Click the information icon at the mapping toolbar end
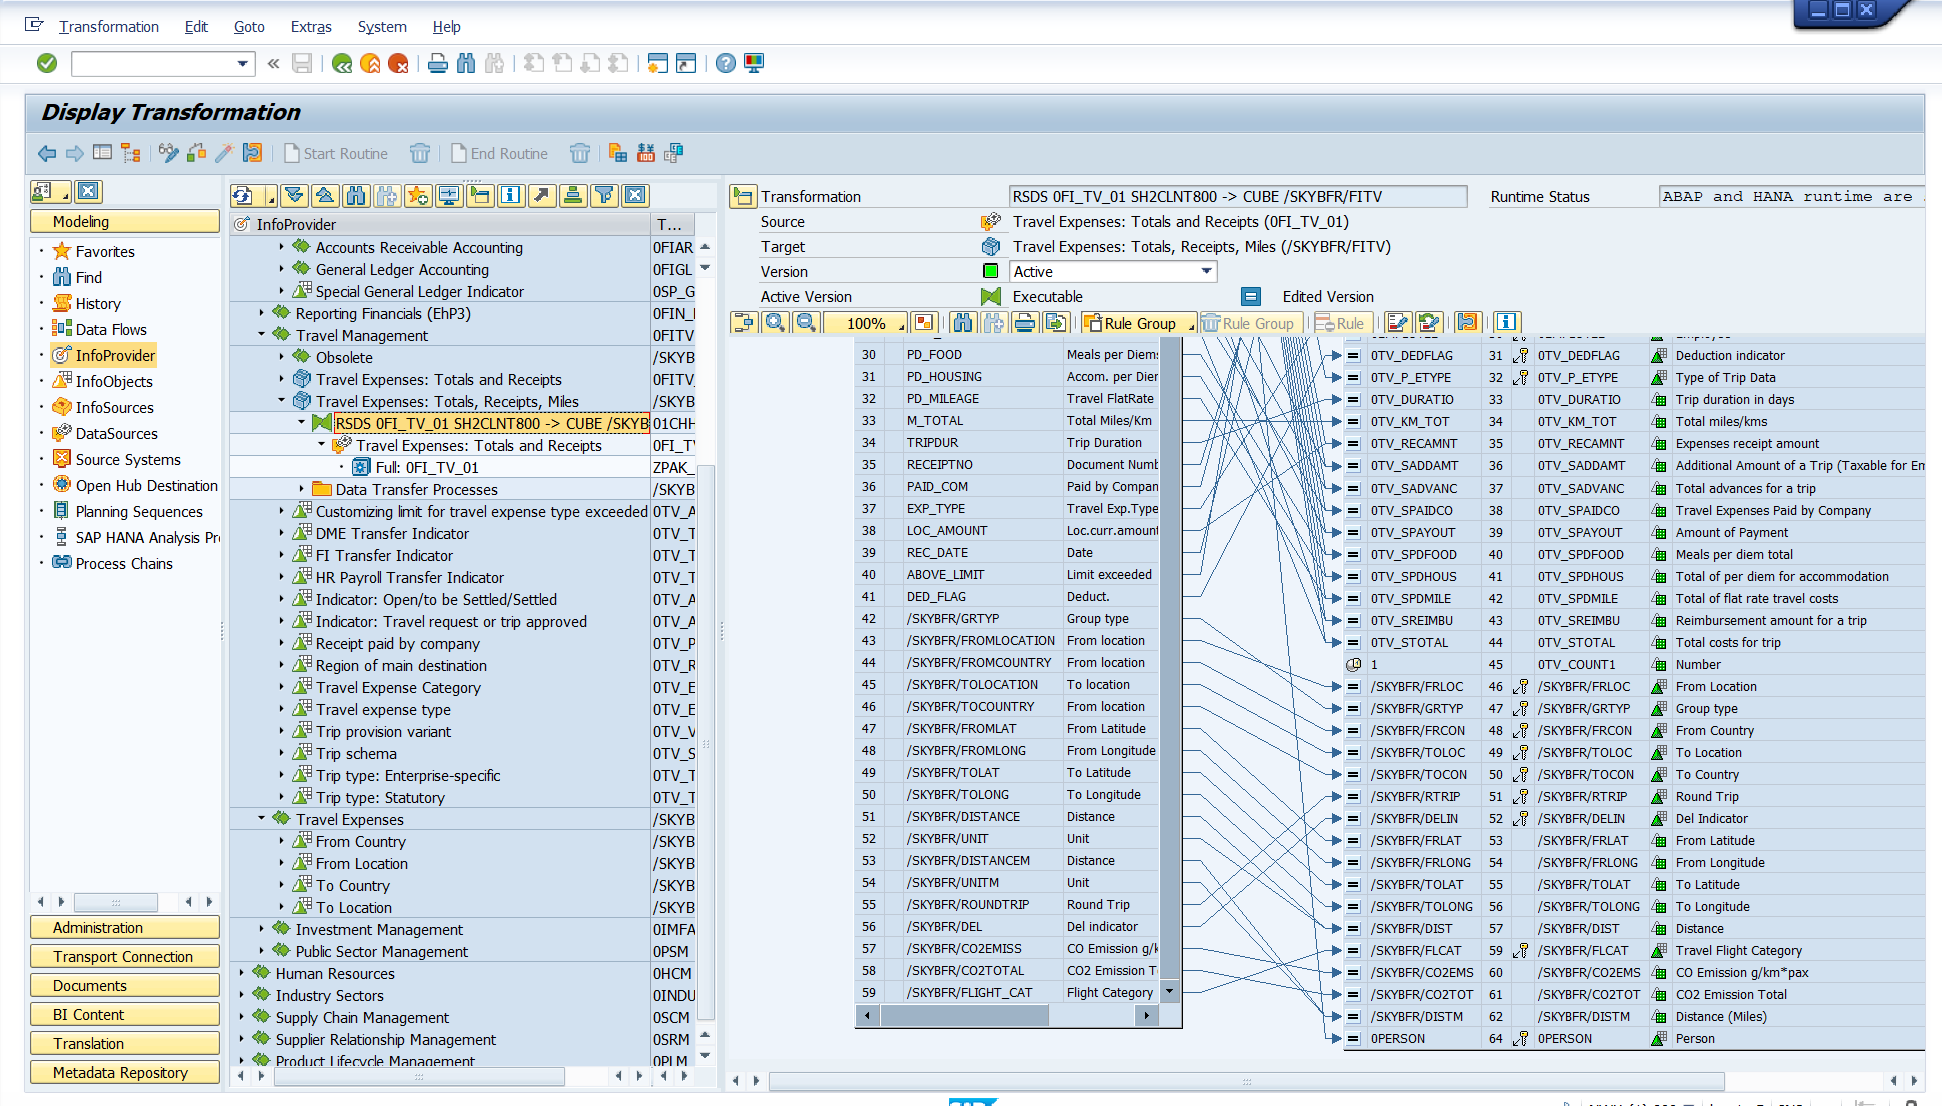This screenshot has width=1942, height=1106. click(1507, 322)
